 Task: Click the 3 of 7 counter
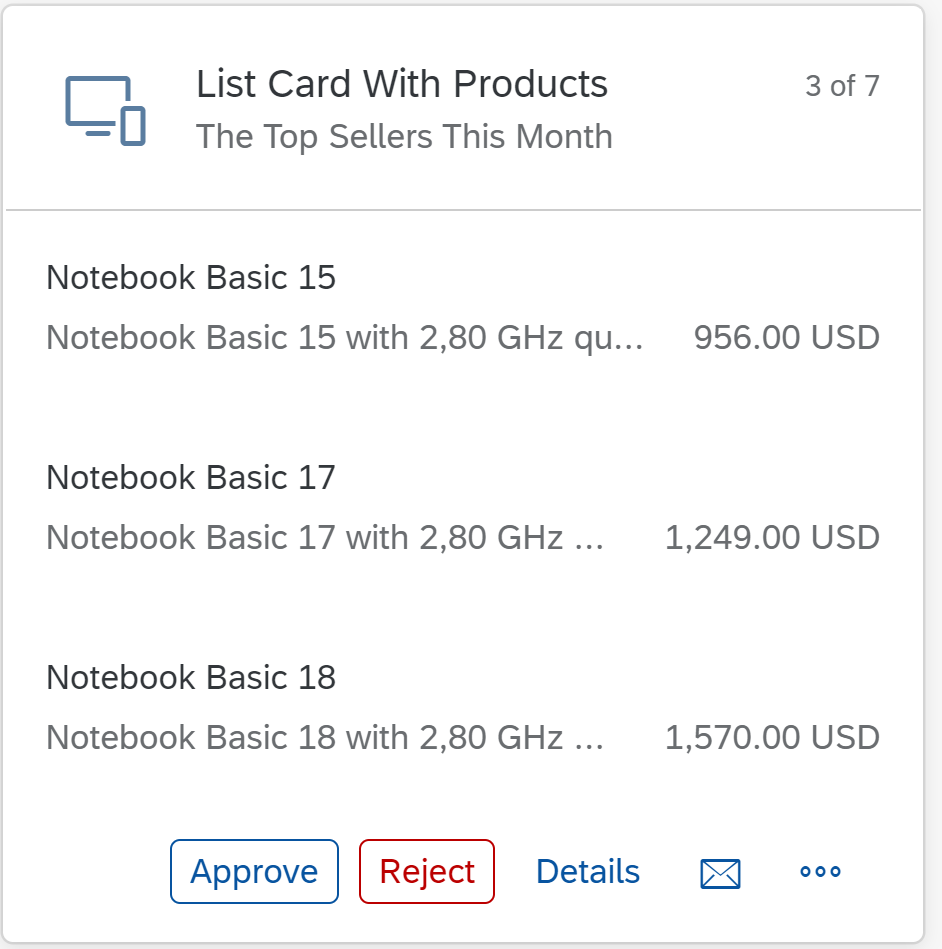click(x=842, y=86)
